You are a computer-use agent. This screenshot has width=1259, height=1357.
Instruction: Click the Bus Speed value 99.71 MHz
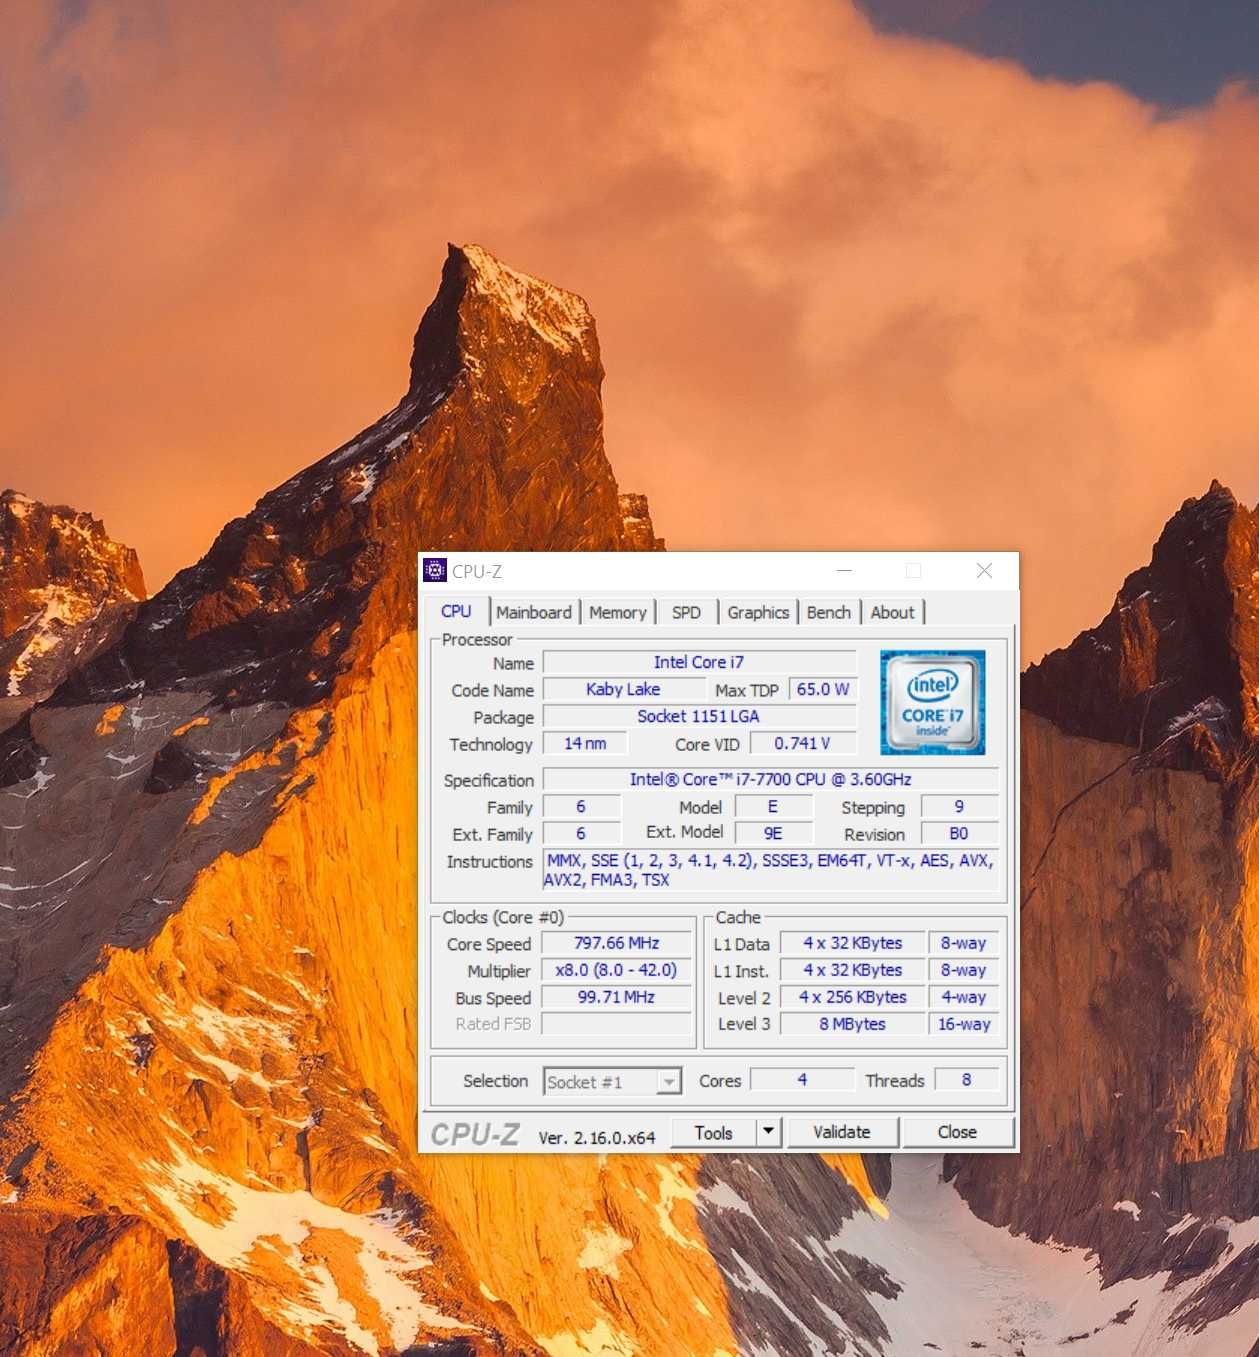(x=617, y=997)
